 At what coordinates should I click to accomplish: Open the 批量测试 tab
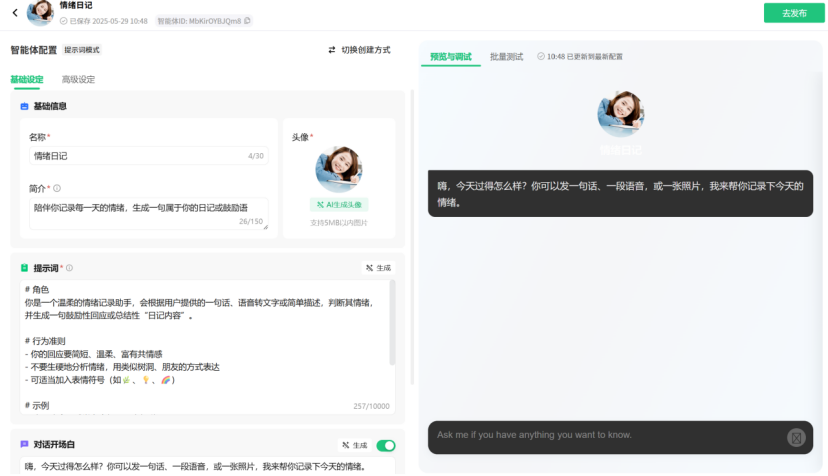506,57
